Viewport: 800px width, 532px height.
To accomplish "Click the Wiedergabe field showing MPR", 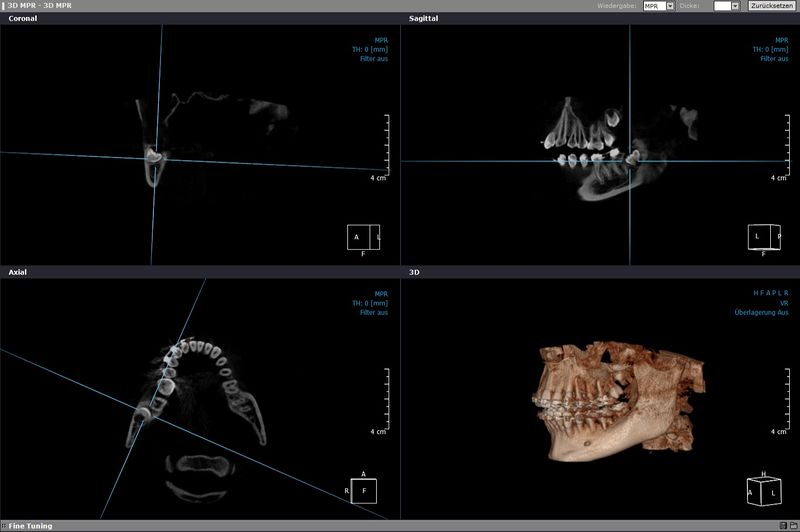I will click(x=655, y=6).
